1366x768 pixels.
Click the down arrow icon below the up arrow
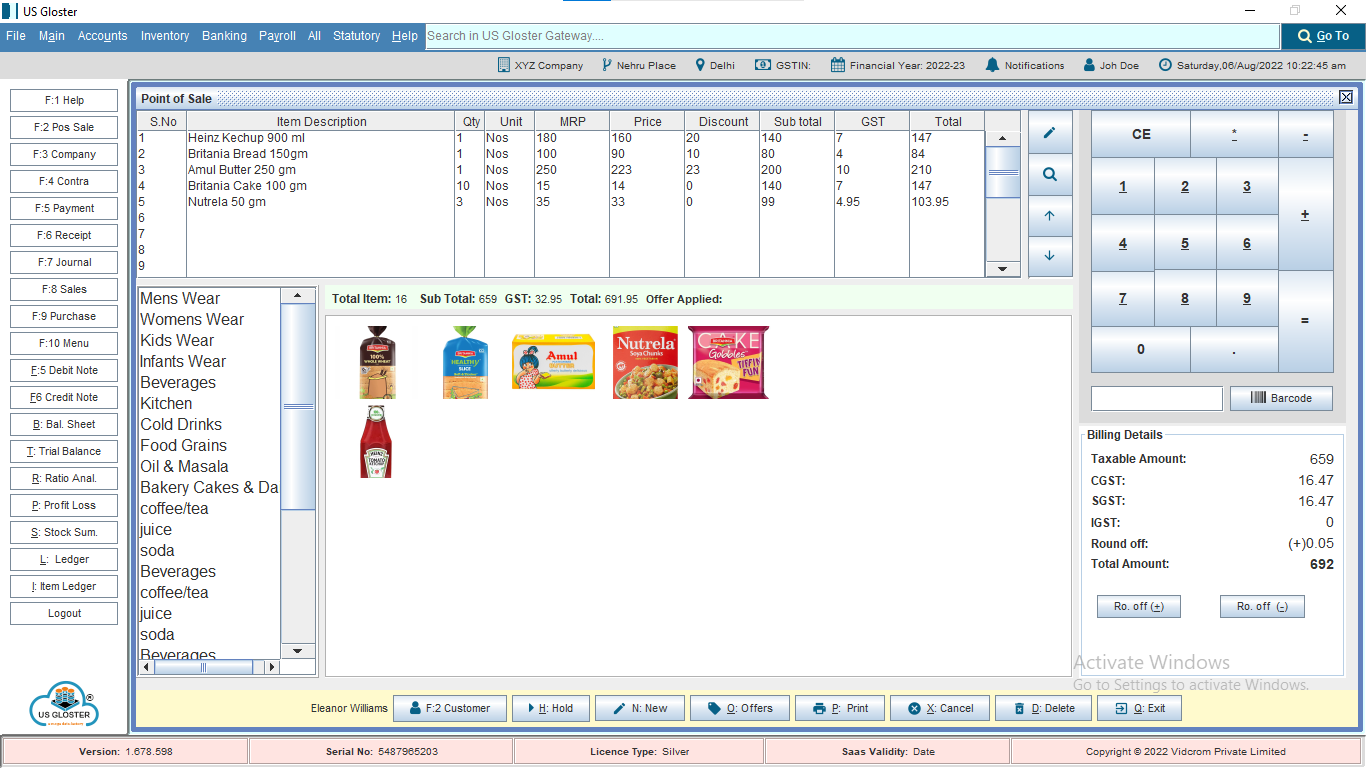click(x=1050, y=256)
